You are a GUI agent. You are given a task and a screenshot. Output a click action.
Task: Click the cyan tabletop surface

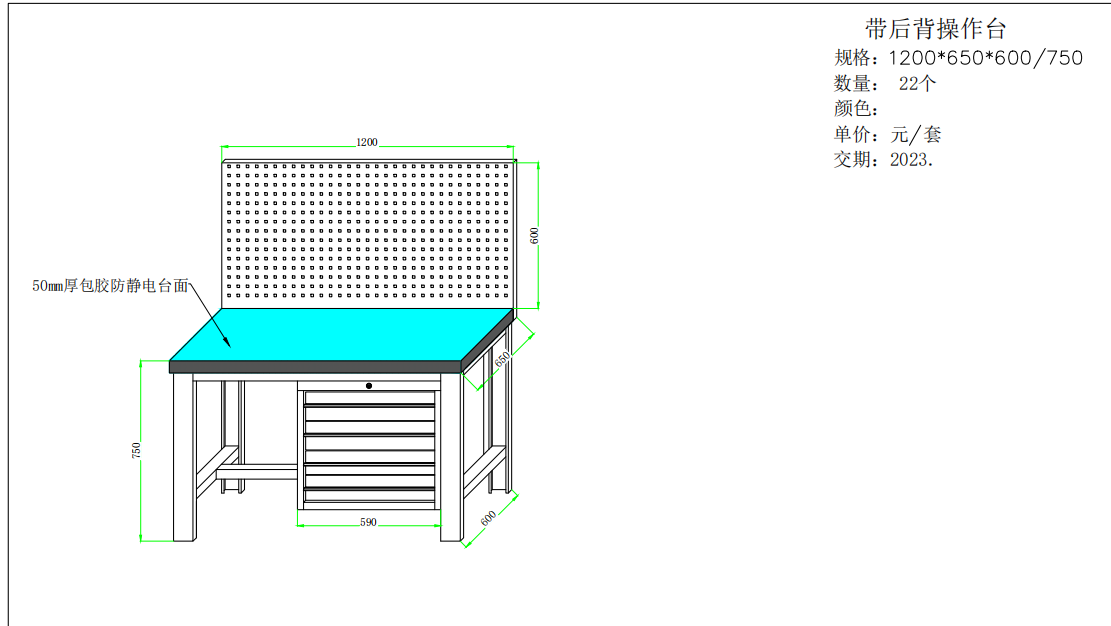342,335
